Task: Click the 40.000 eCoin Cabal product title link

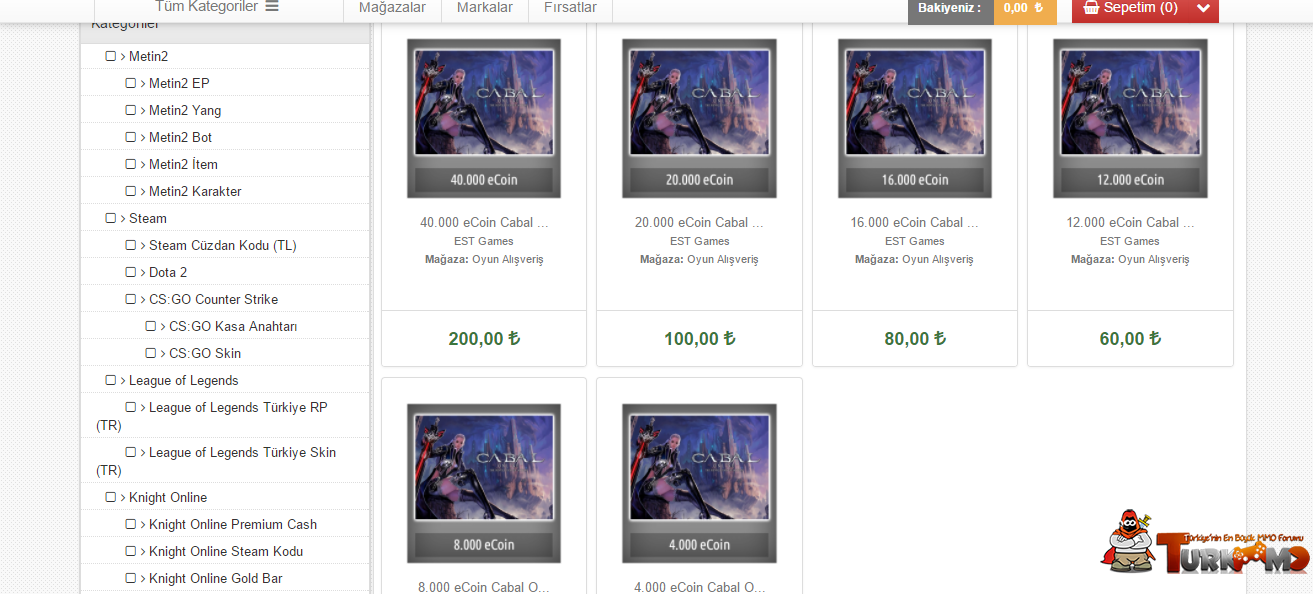Action: coord(484,223)
